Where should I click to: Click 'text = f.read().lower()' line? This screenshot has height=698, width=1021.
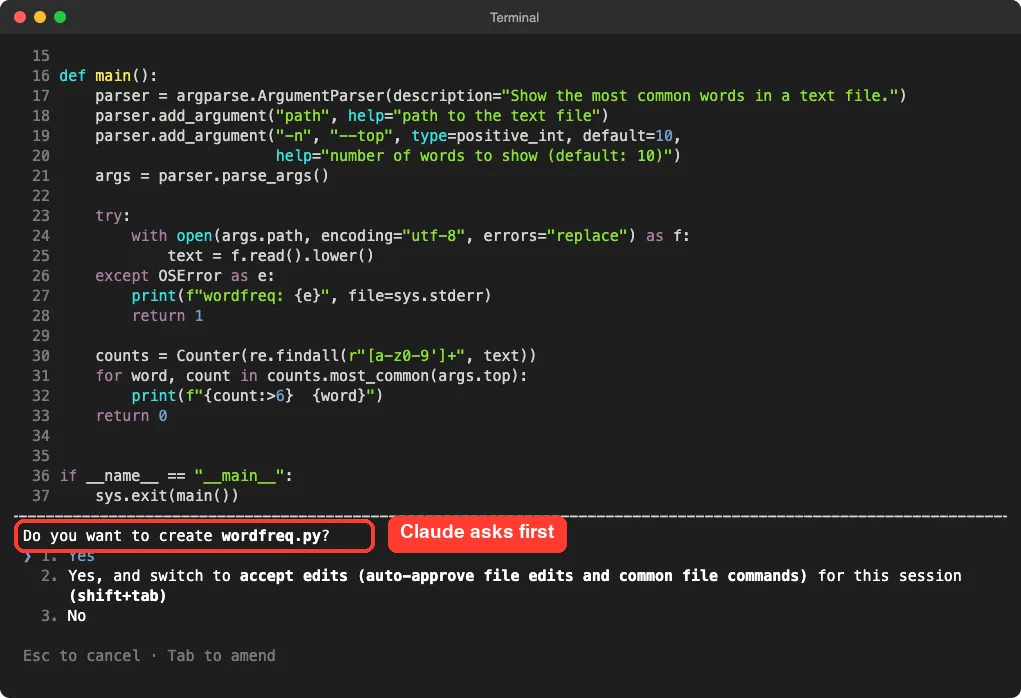coord(271,256)
